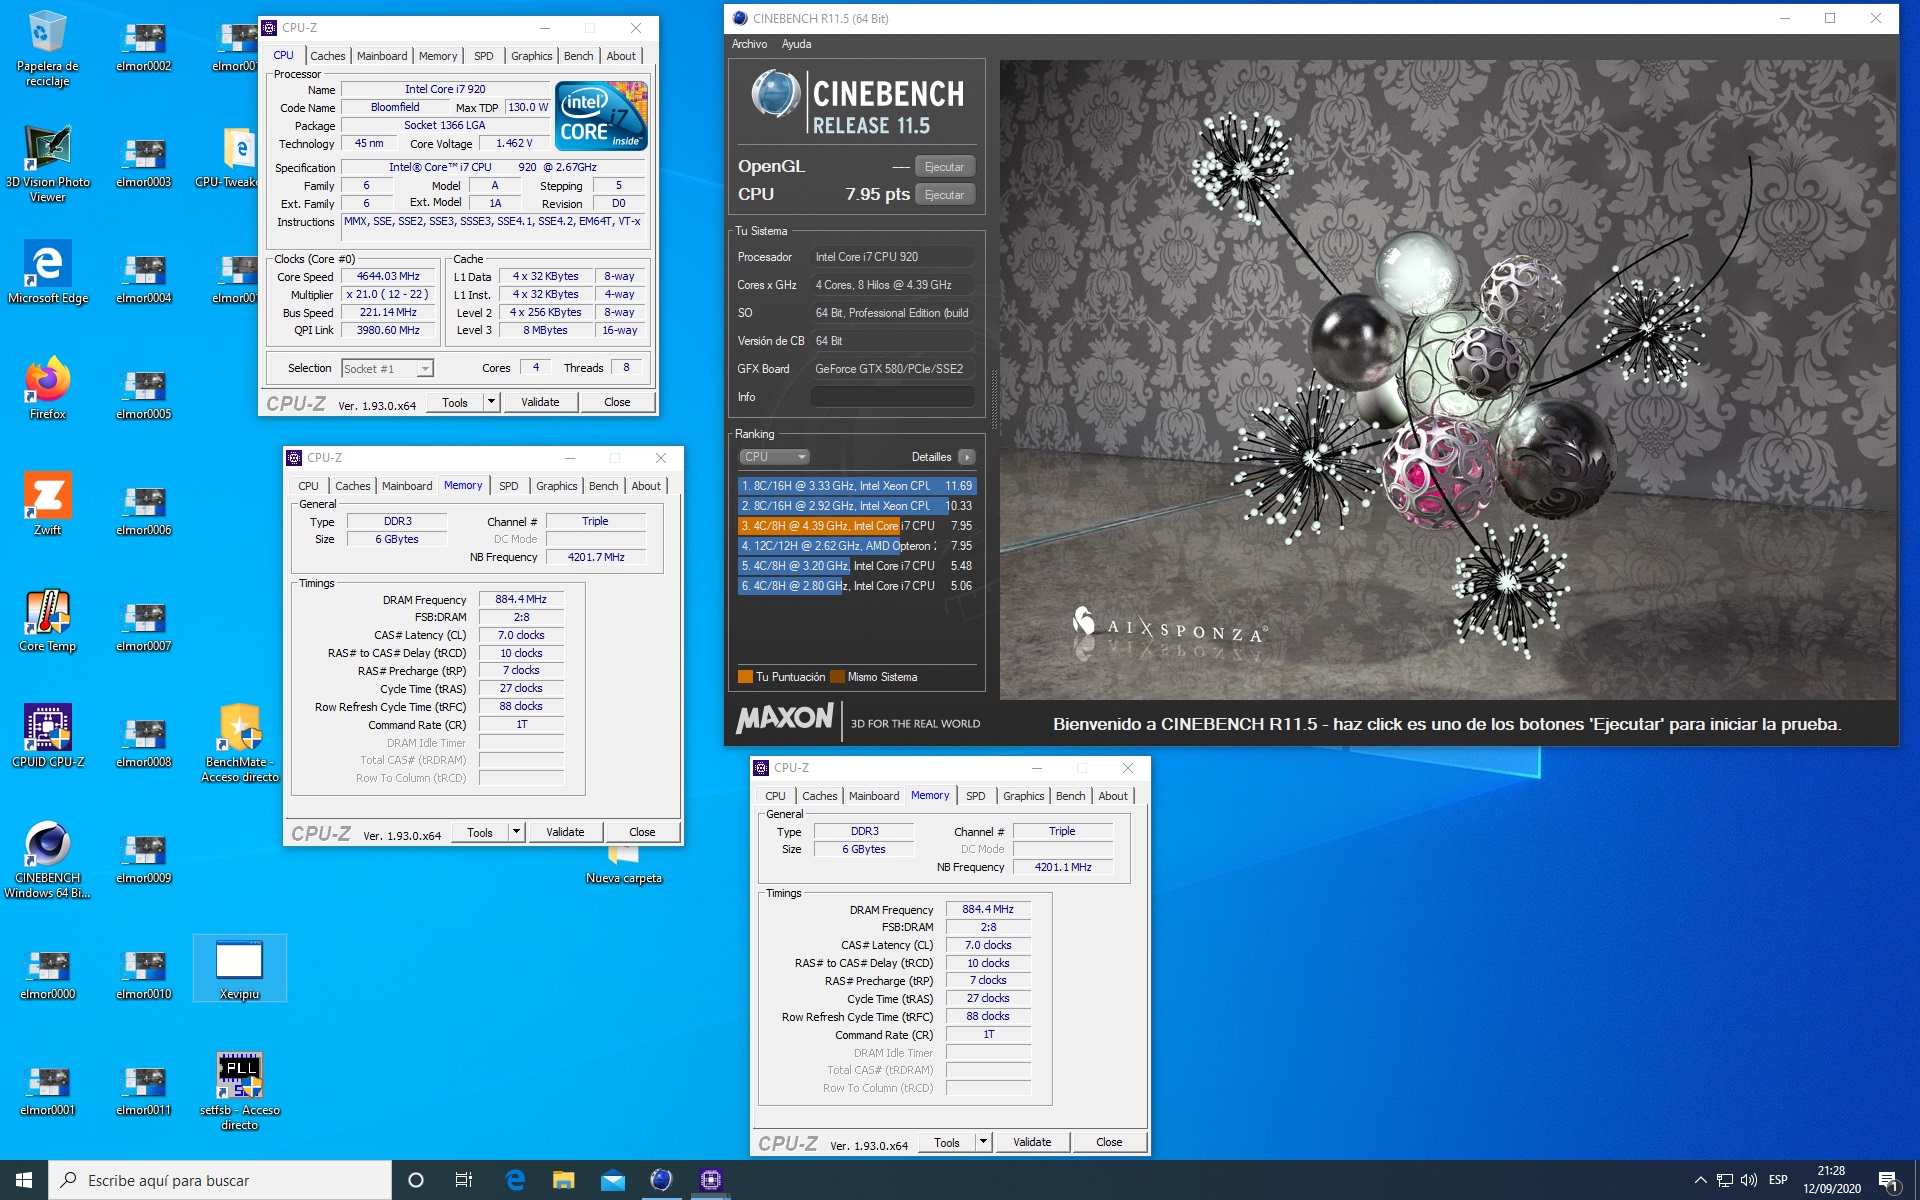Expand Detalles arrow in Cinebench ranking

(x=966, y=457)
